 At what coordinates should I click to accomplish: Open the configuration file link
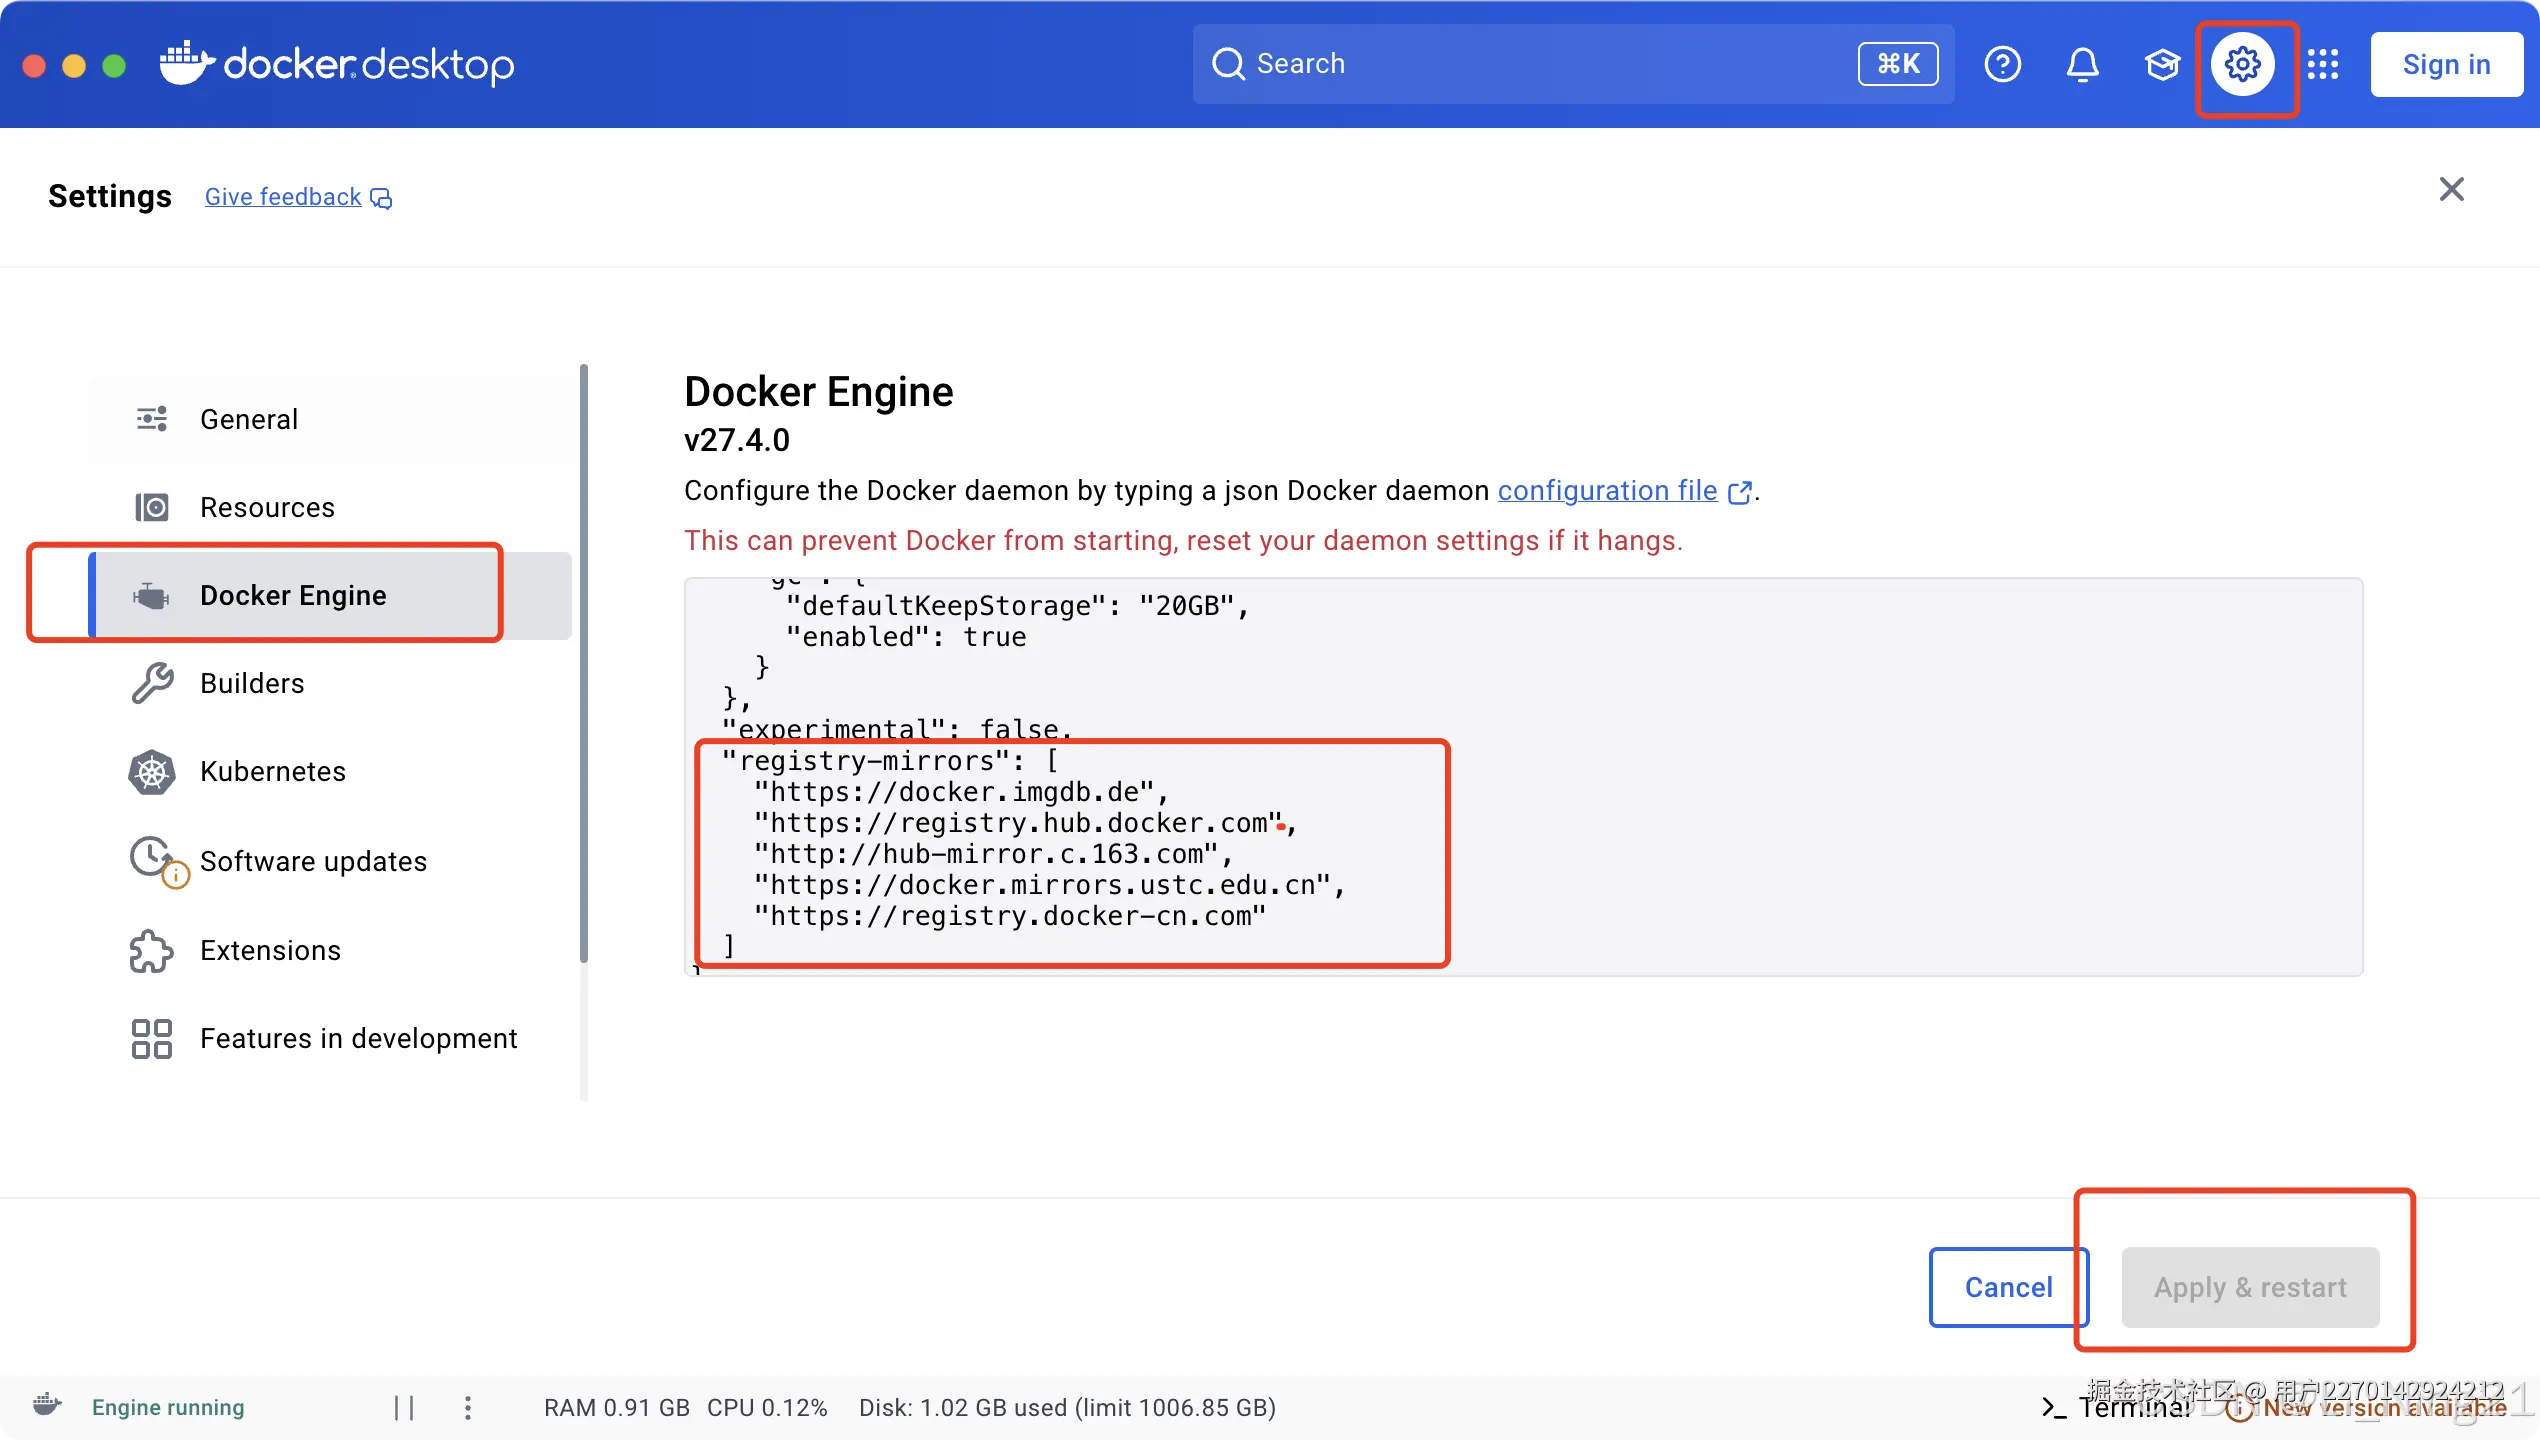[x=1607, y=490]
